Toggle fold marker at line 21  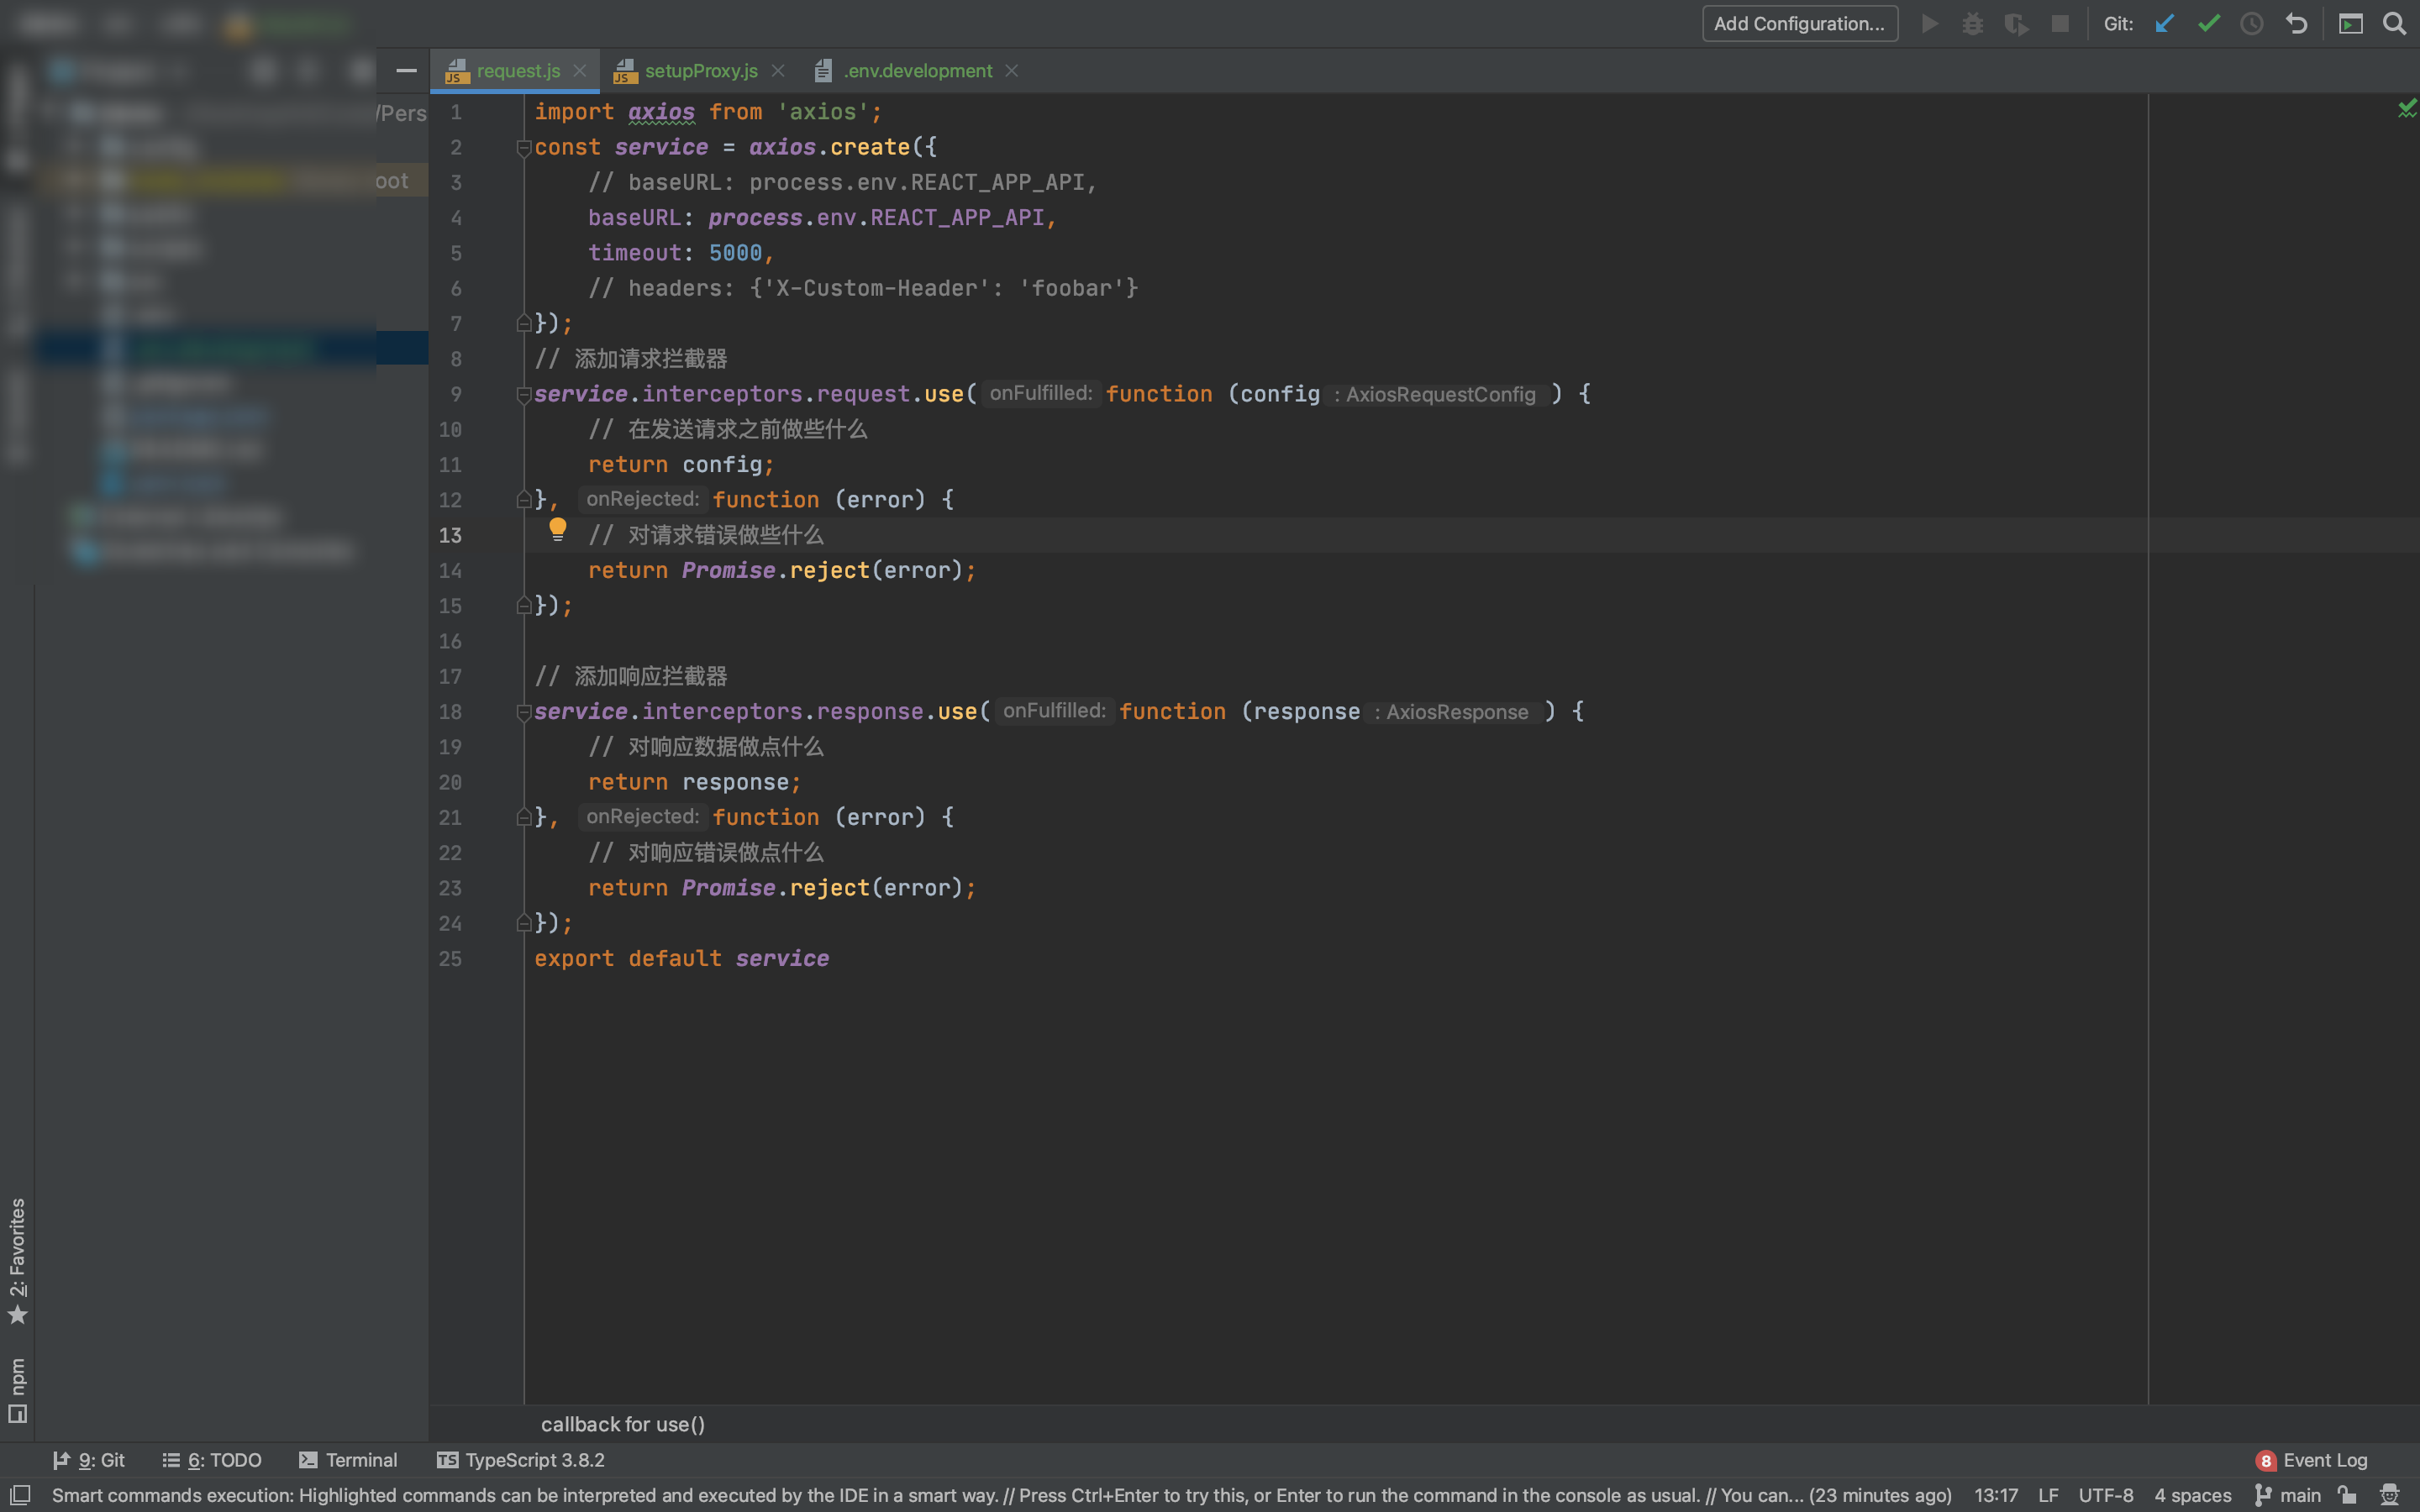tap(523, 817)
